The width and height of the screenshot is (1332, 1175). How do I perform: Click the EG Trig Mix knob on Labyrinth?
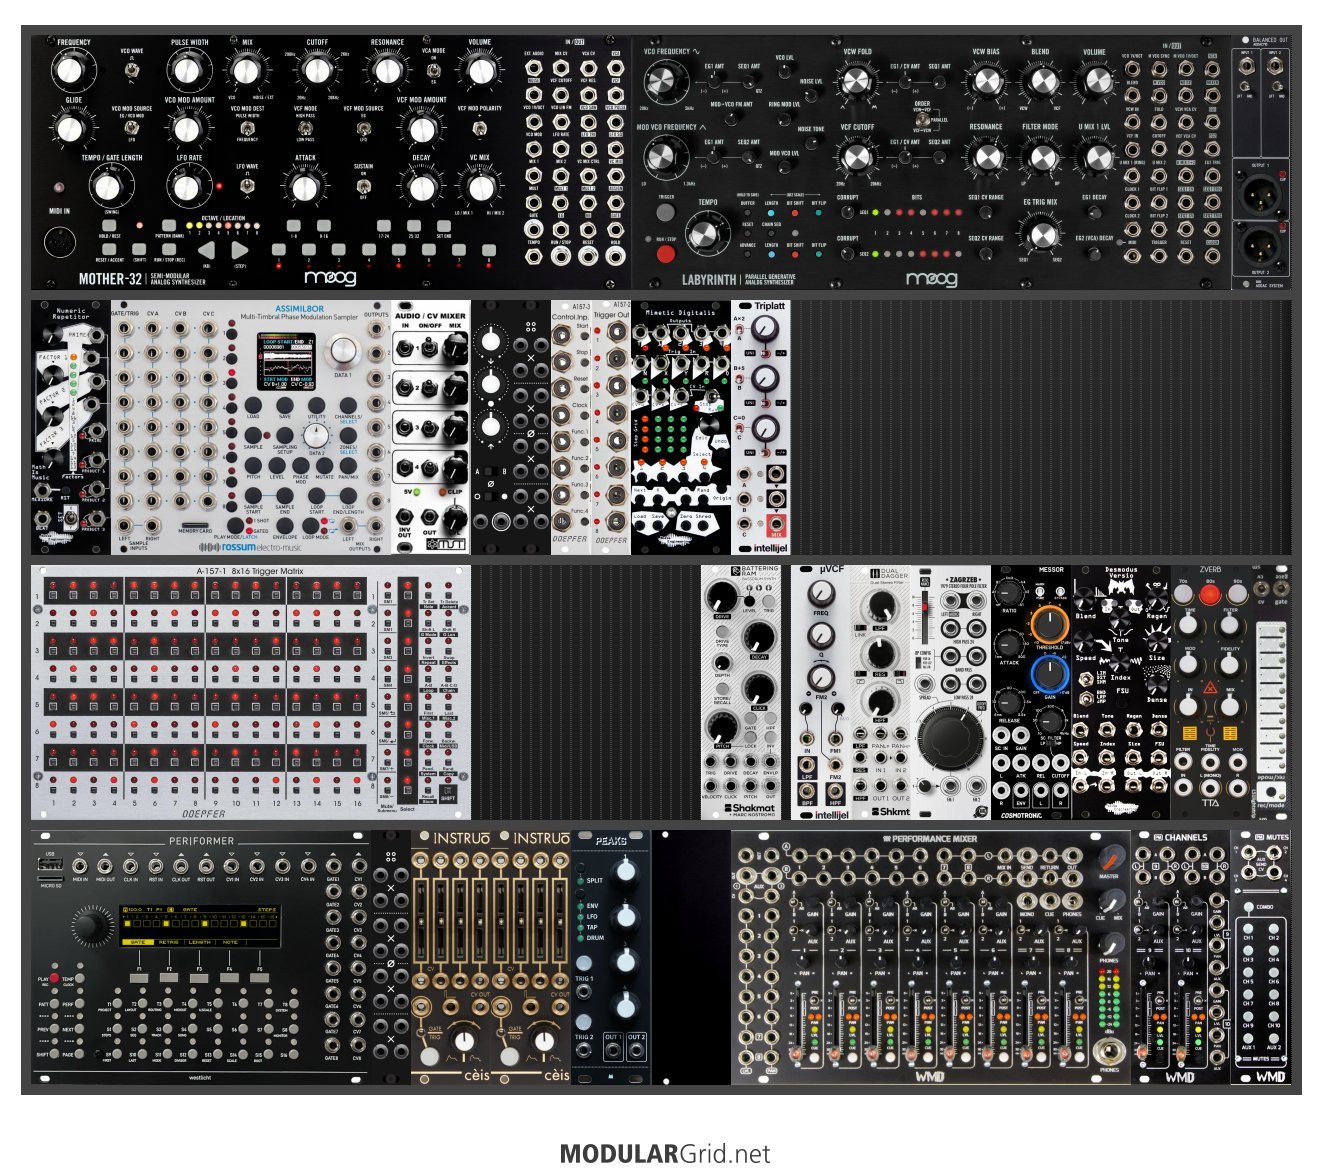click(1041, 235)
